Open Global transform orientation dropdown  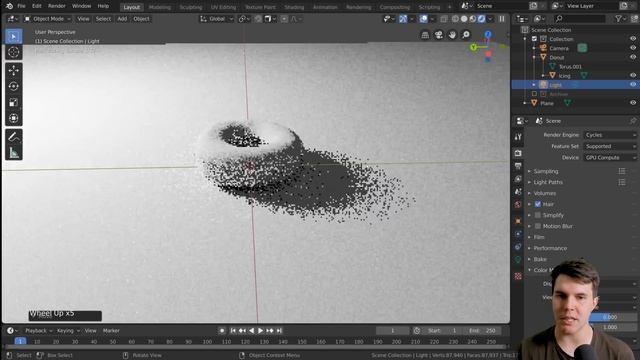[x=217, y=19]
